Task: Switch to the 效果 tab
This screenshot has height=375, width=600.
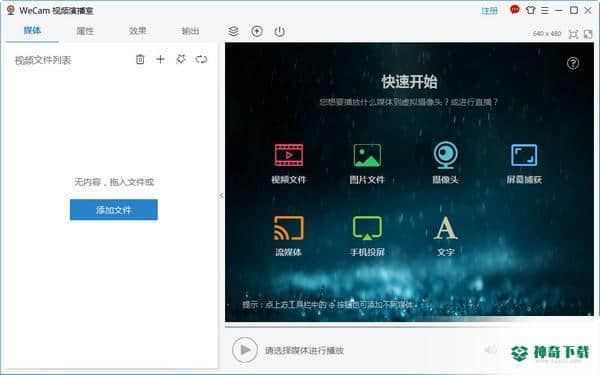Action: [x=137, y=31]
